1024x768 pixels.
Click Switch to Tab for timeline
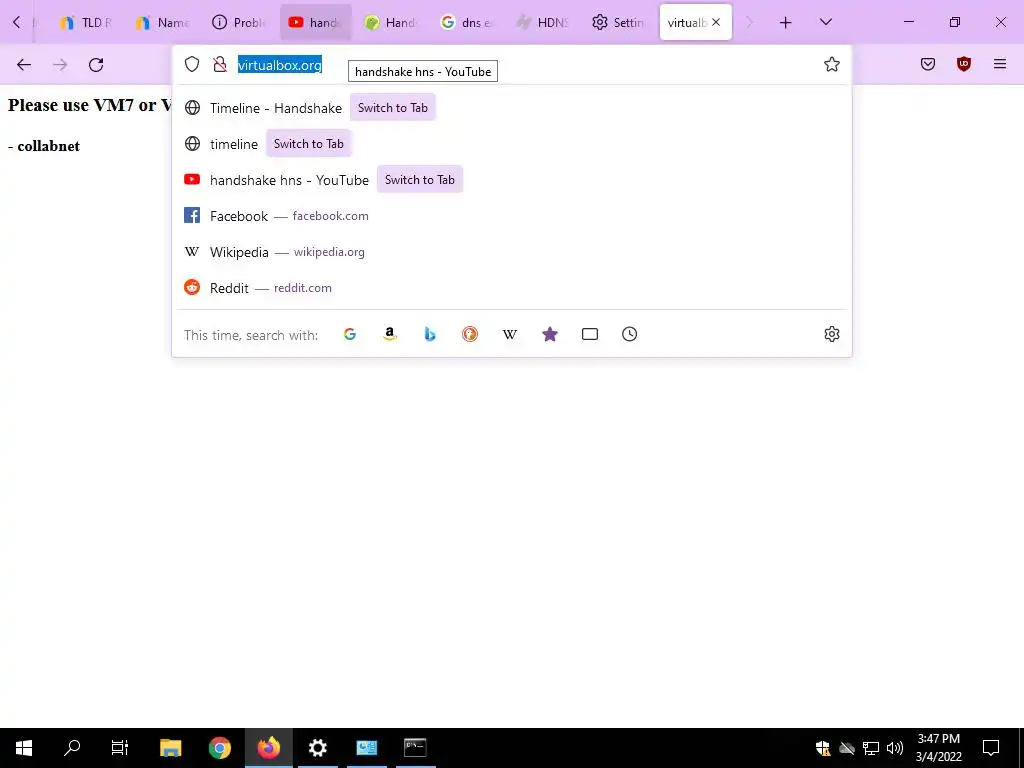[x=308, y=144]
